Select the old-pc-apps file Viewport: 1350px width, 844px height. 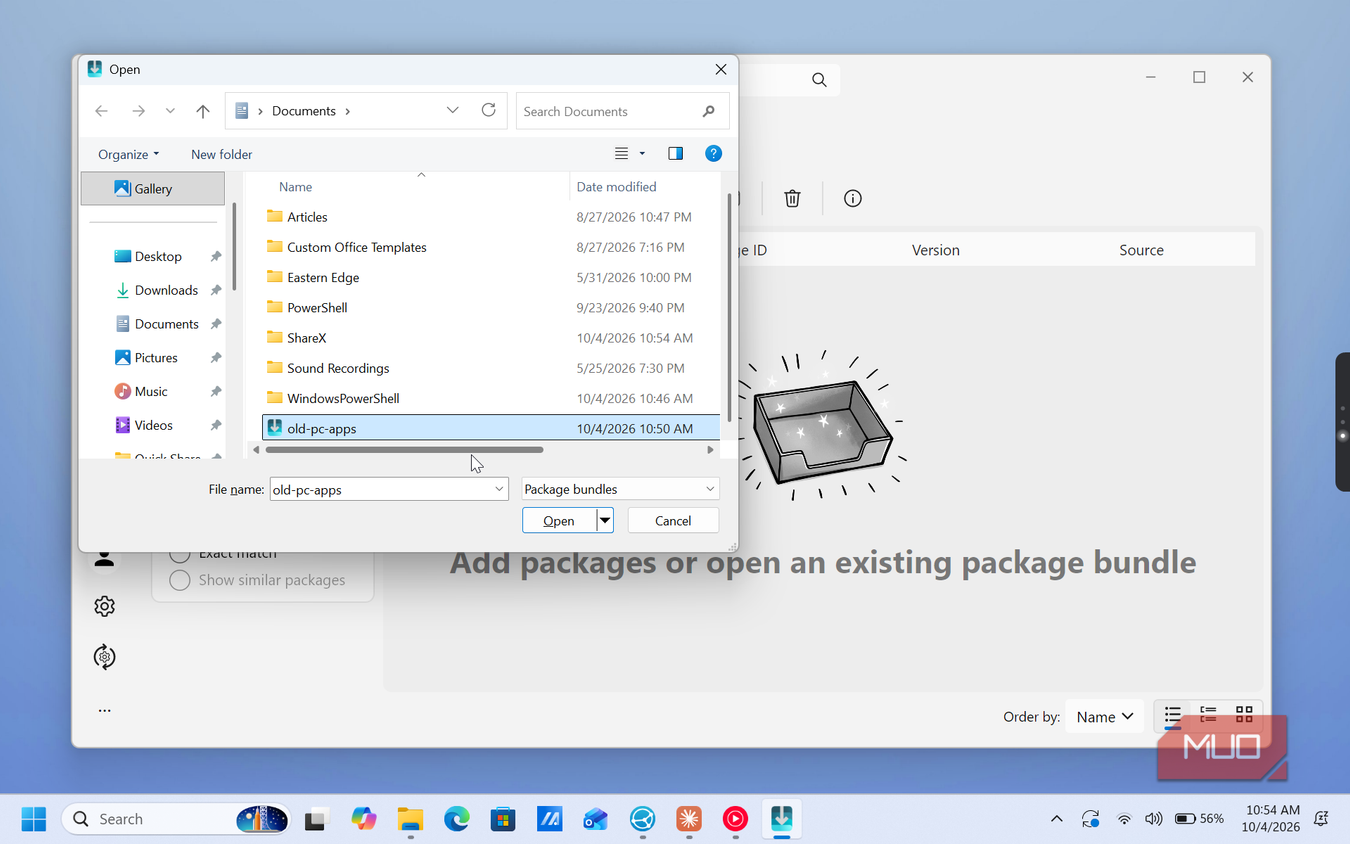(491, 428)
